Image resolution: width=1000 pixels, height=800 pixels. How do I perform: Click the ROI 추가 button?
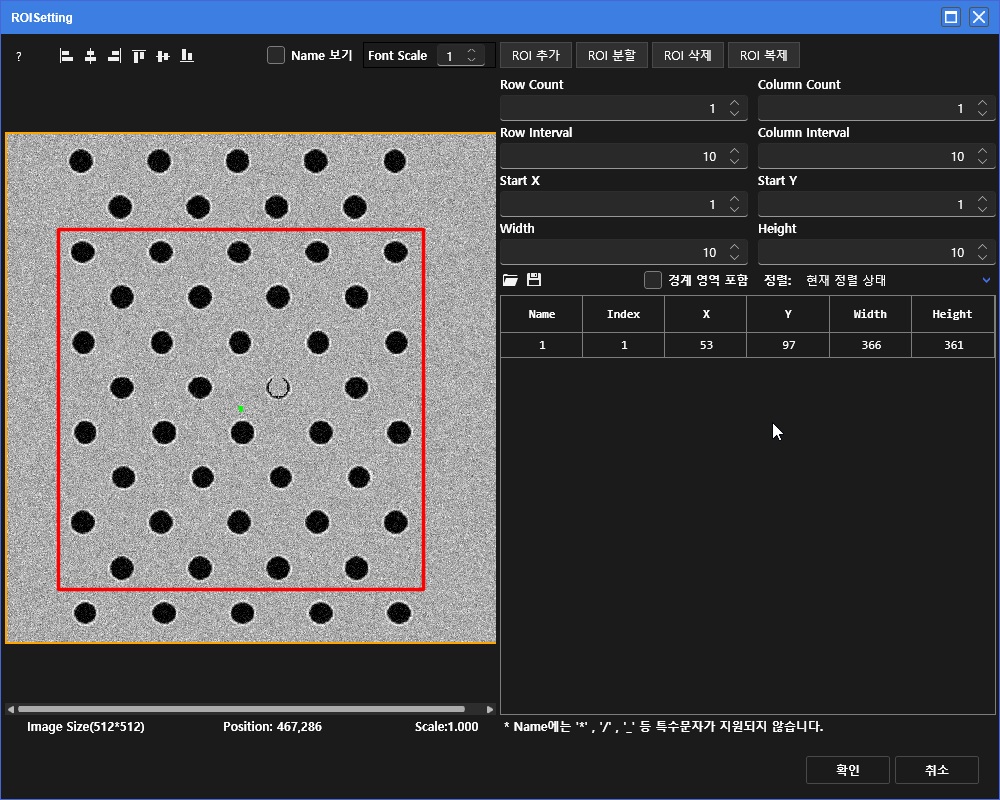point(535,55)
